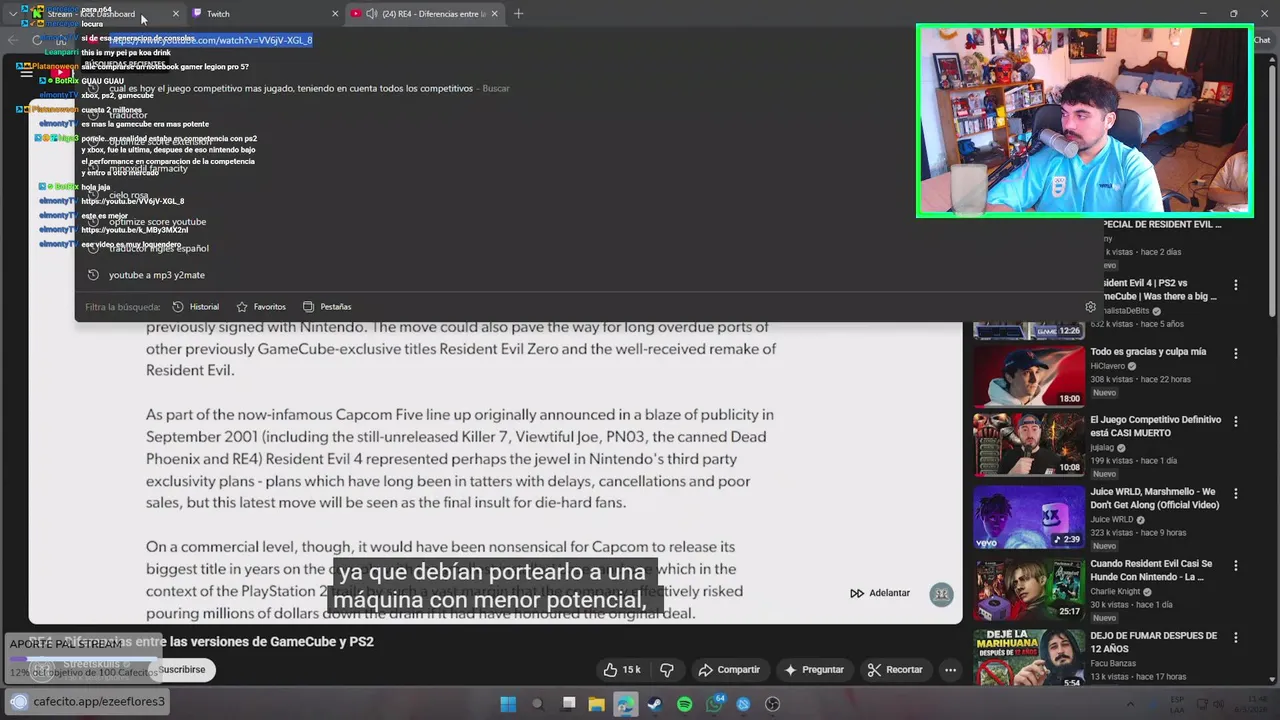Click the Preguntar button

pos(815,669)
